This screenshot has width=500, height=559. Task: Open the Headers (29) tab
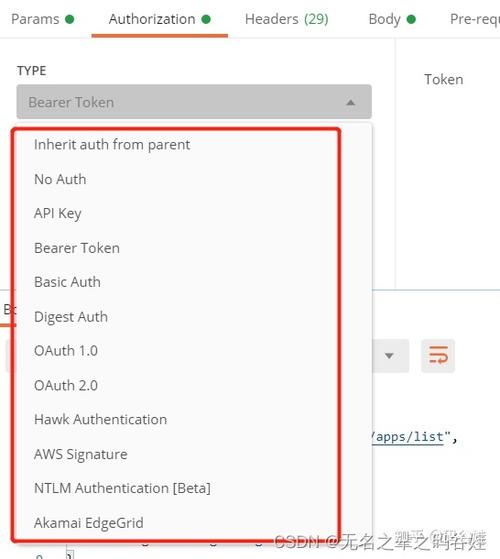[287, 19]
